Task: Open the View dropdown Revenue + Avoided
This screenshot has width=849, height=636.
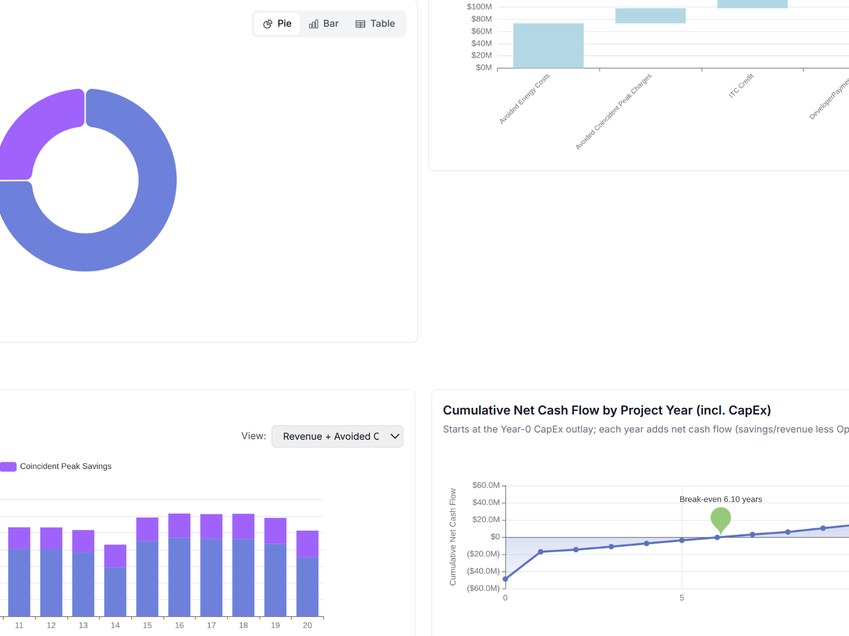Action: 337,436
